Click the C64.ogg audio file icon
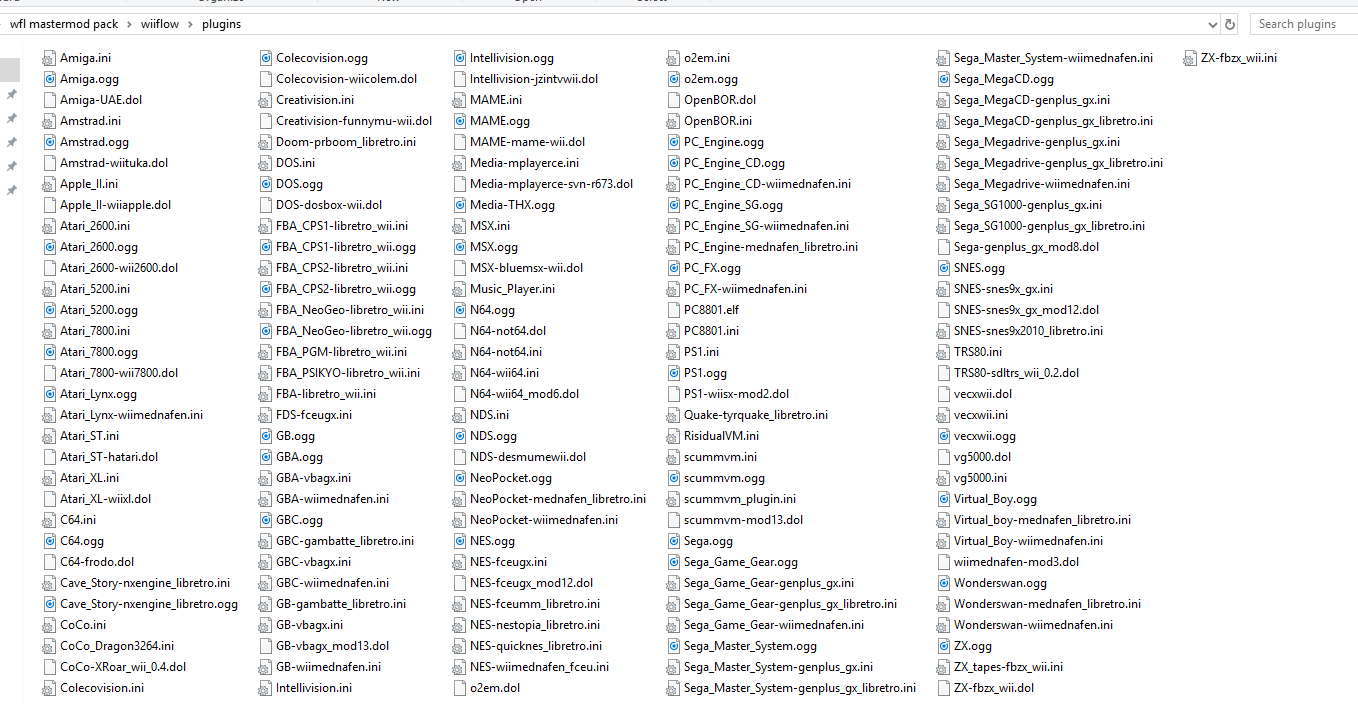This screenshot has width=1358, height=717. (50, 541)
